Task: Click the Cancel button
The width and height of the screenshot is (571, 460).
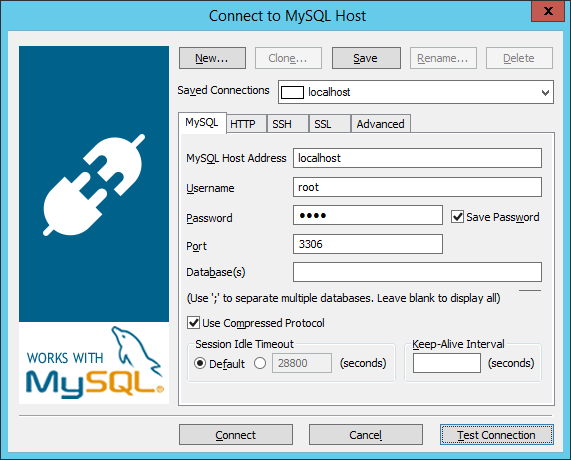Action: click(366, 435)
